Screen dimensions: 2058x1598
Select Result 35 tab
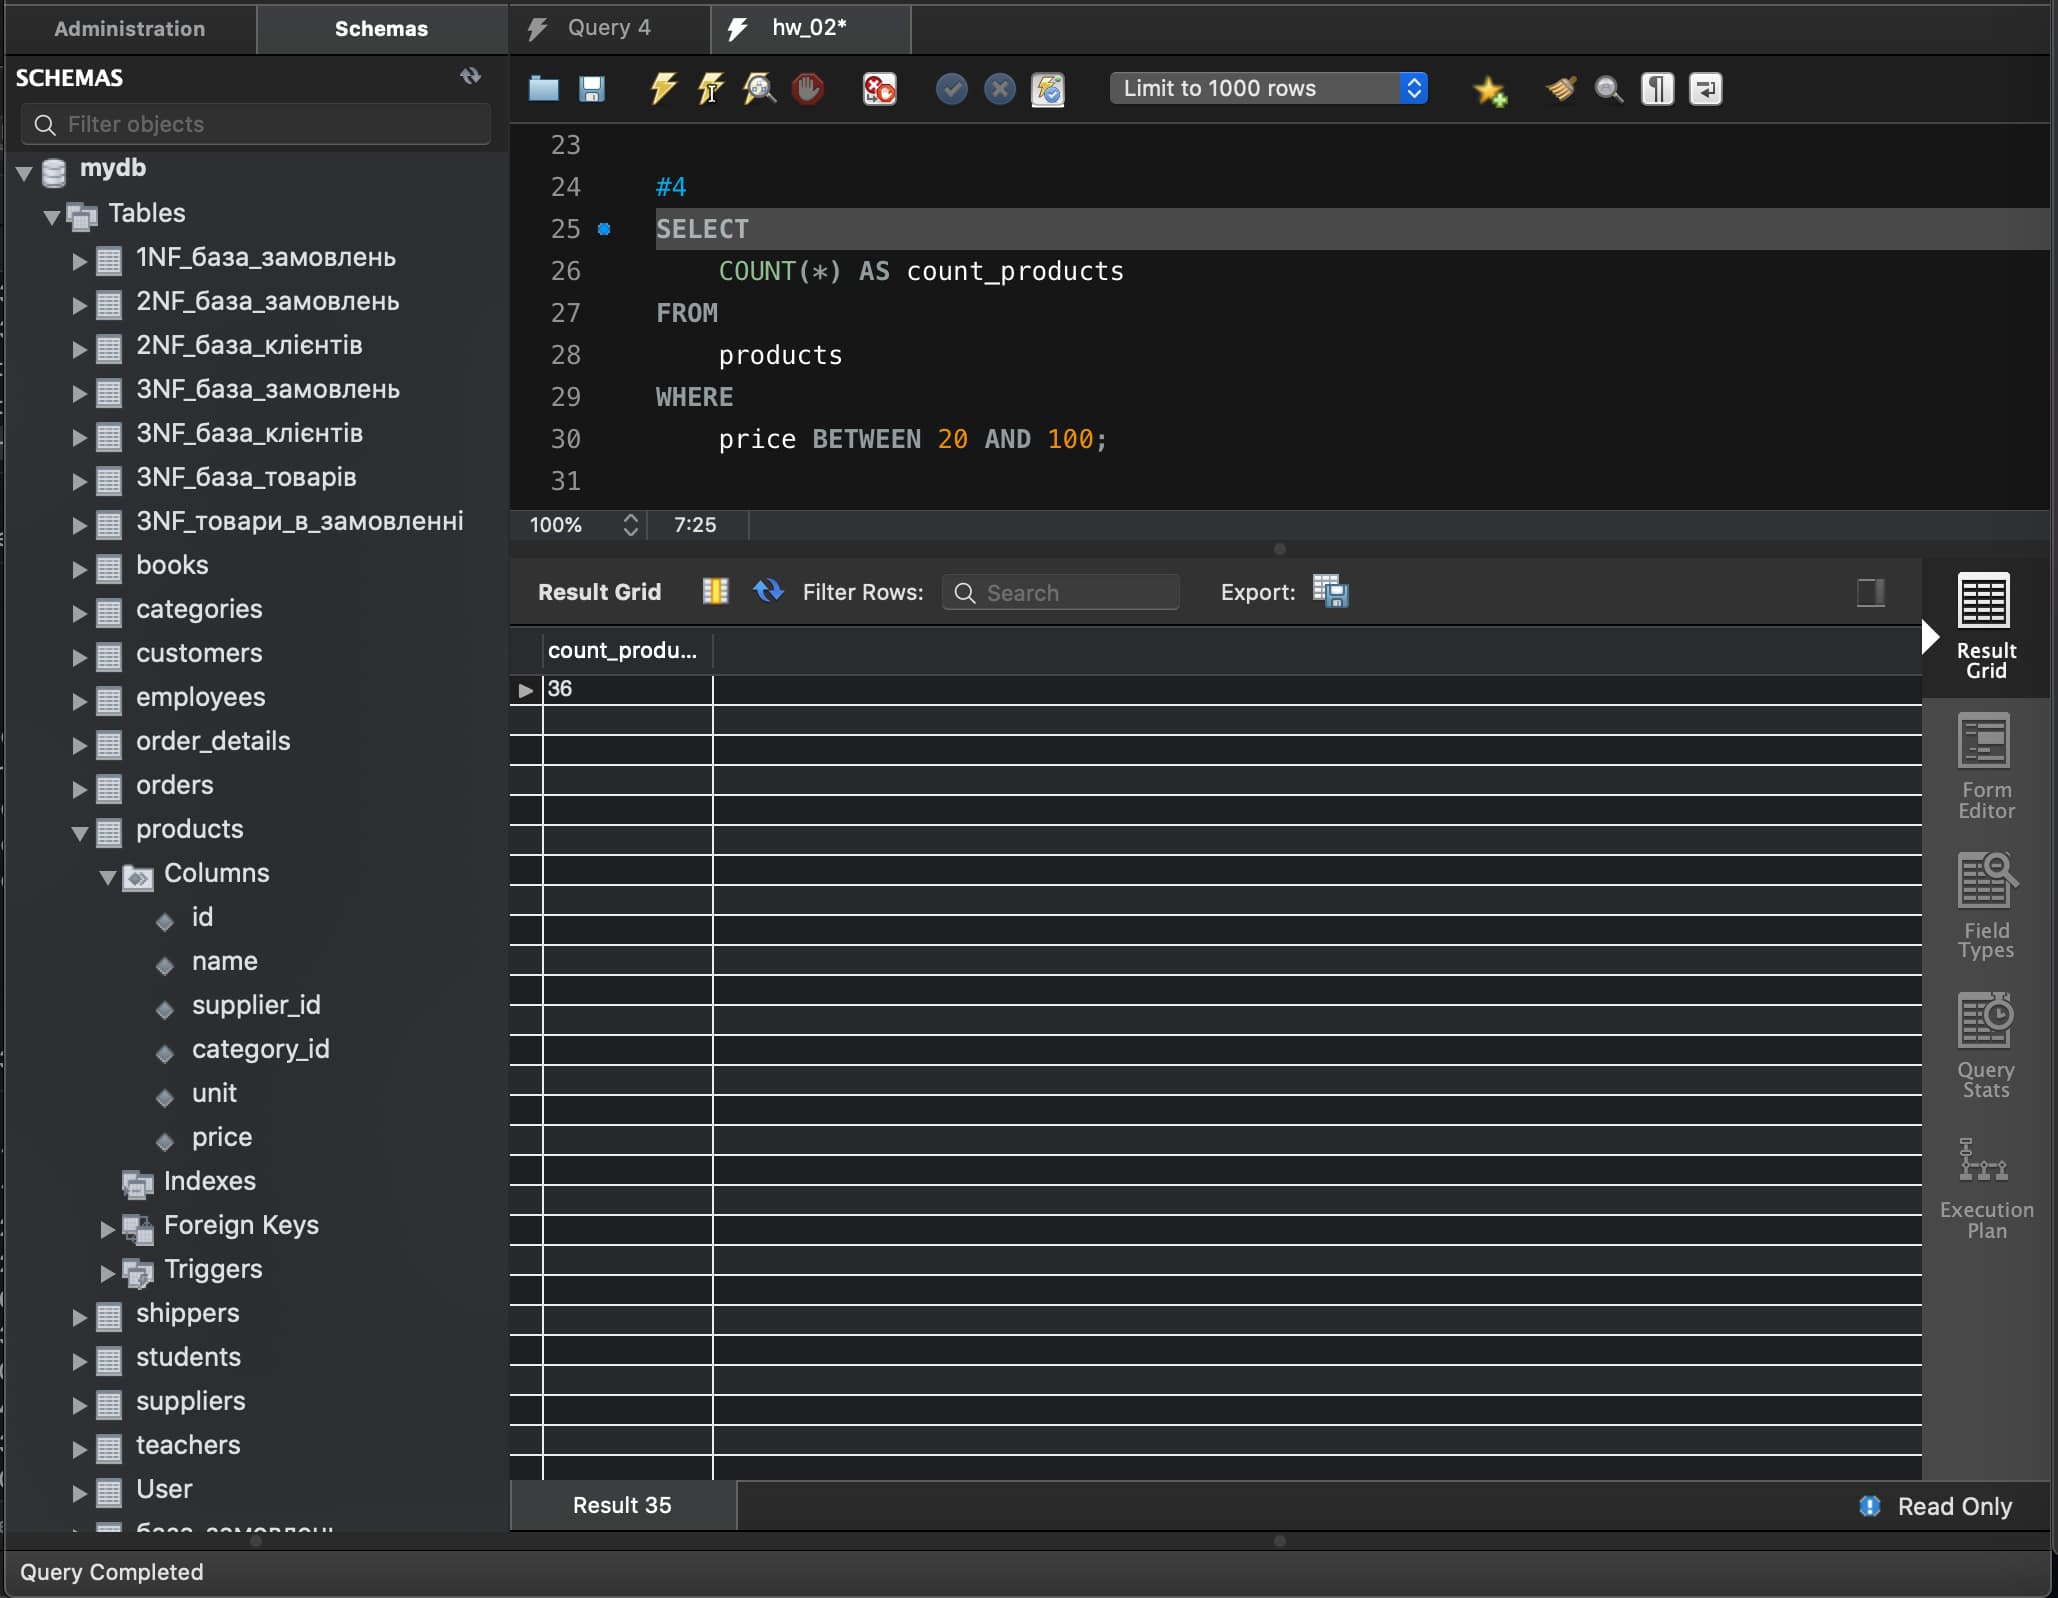point(623,1505)
